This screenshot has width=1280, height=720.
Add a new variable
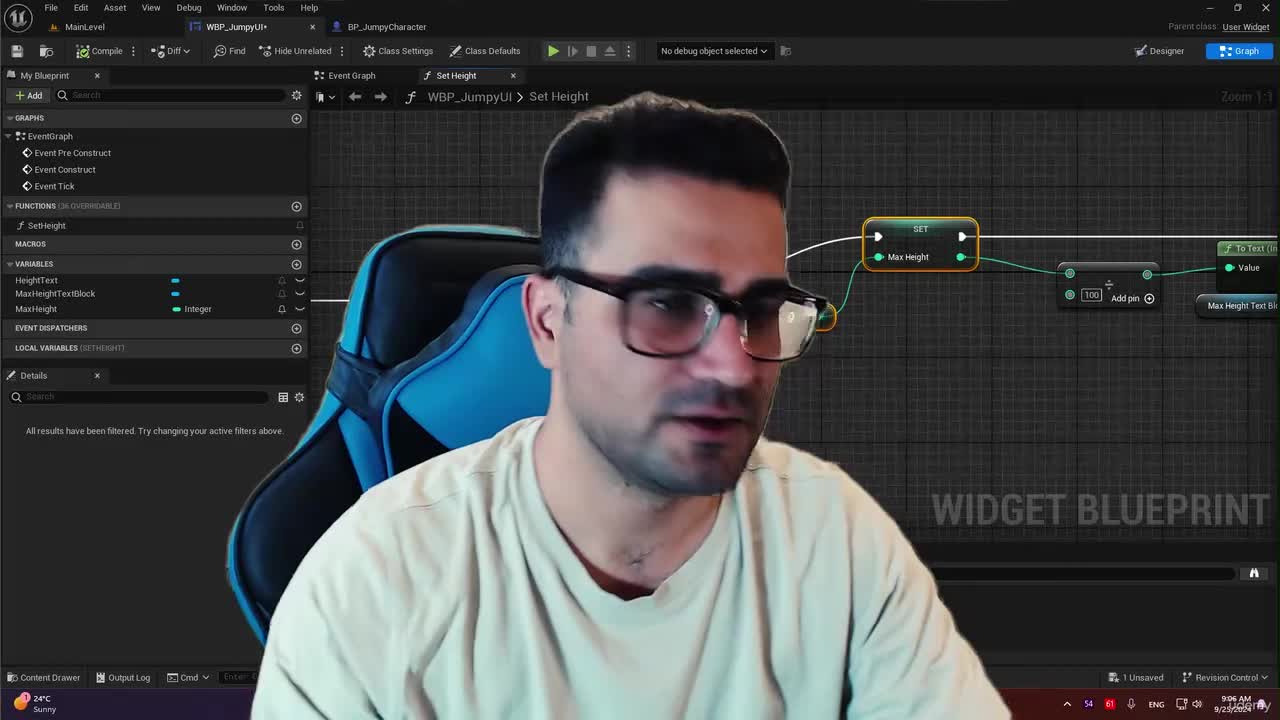[296, 264]
